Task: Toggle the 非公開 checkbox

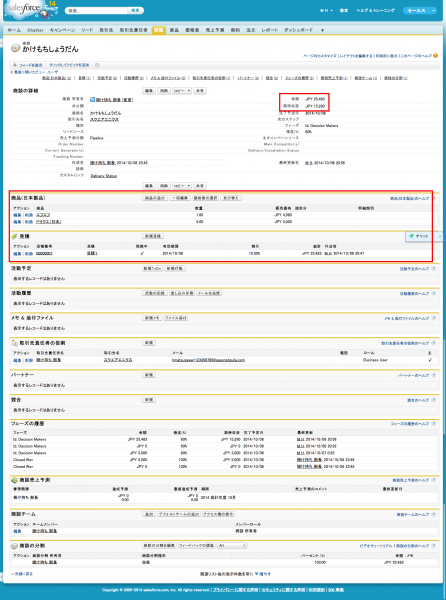Action: click(92, 106)
